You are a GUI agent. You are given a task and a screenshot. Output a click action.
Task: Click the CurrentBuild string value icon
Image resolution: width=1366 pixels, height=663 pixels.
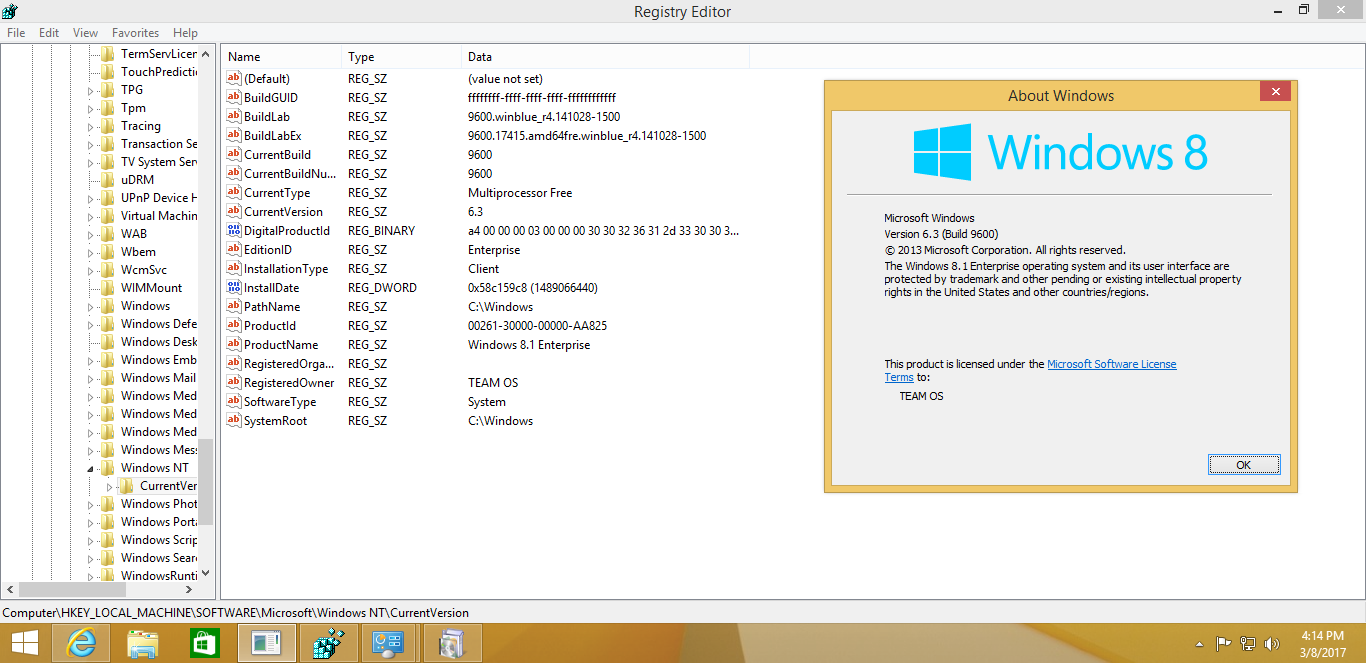pyautogui.click(x=235, y=155)
